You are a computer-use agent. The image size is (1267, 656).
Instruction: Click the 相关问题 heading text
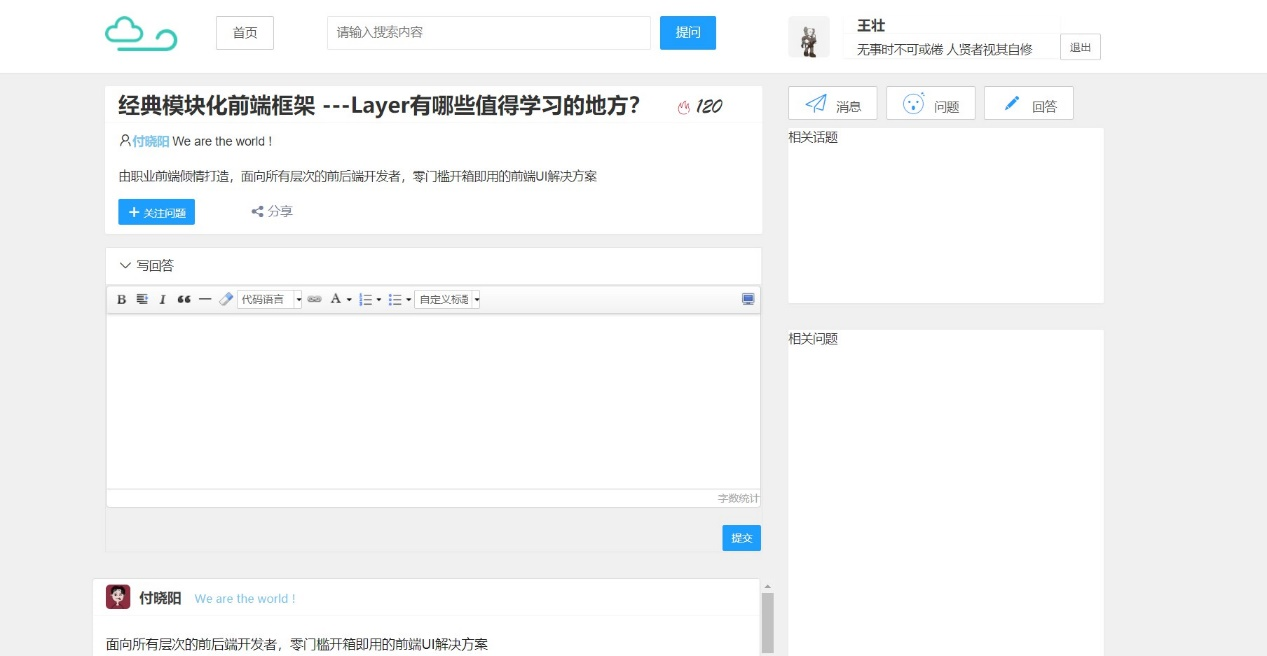pos(813,339)
